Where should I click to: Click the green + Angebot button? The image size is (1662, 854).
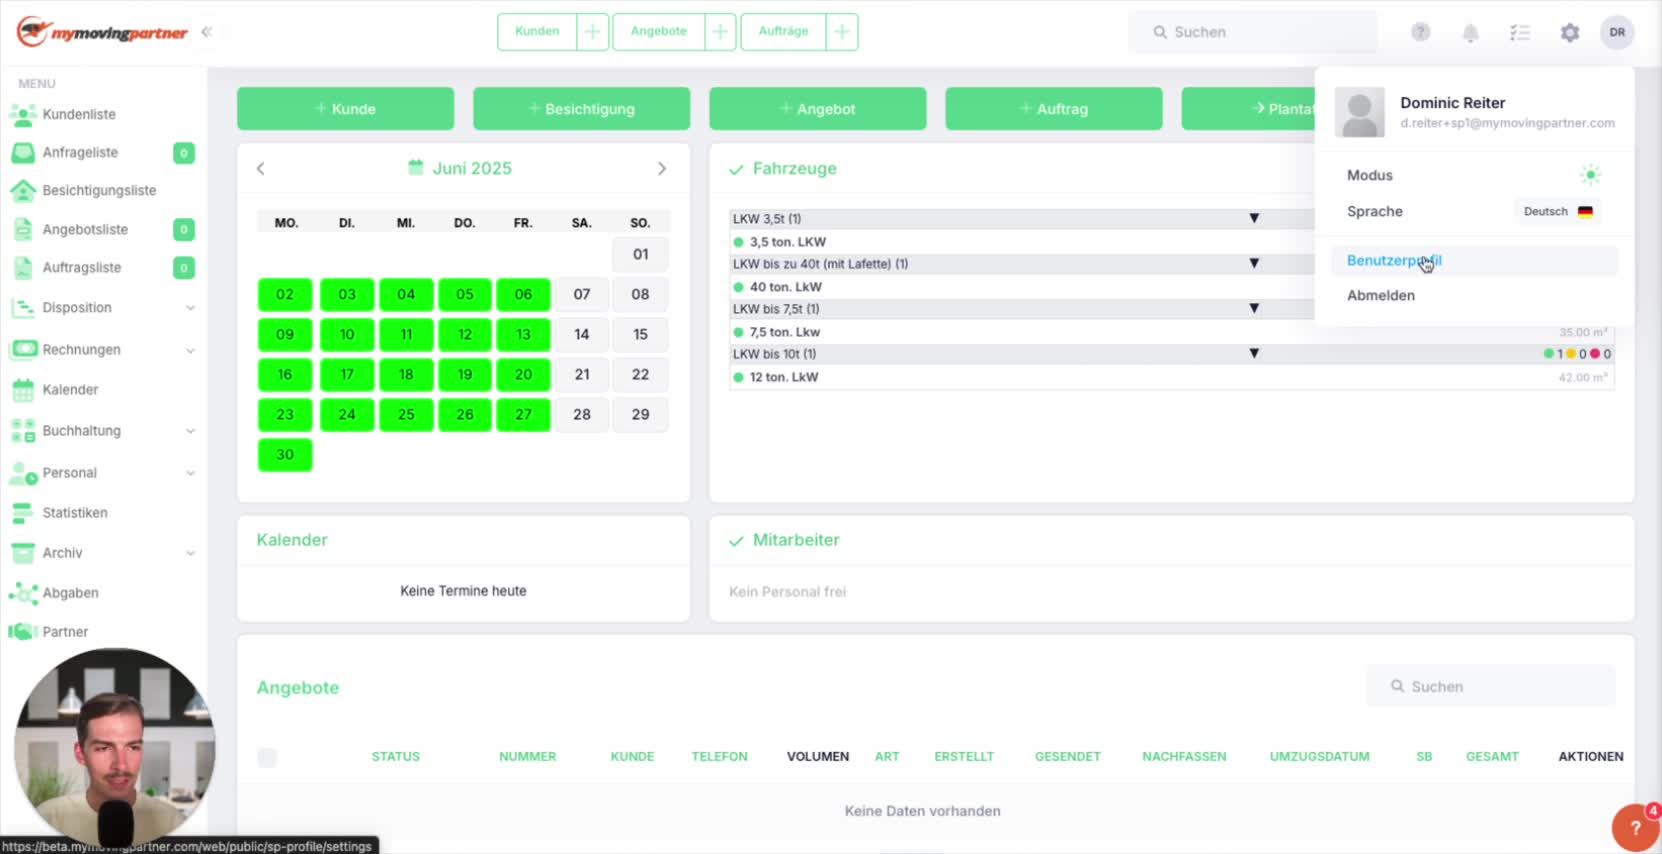click(x=817, y=109)
